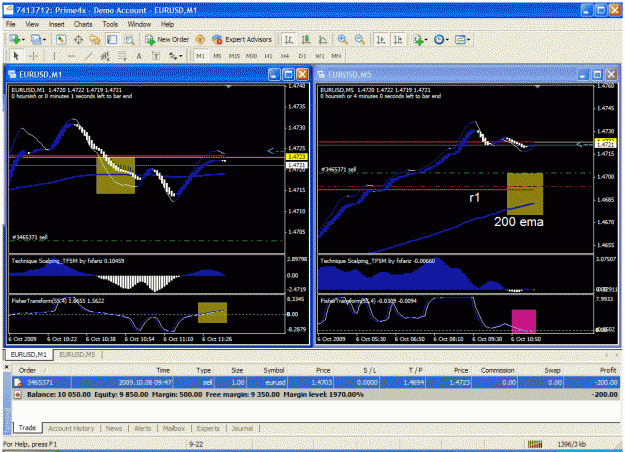Viewport: 625px width, 452px height.
Task: Click the connection status bars icon
Action: (535, 444)
